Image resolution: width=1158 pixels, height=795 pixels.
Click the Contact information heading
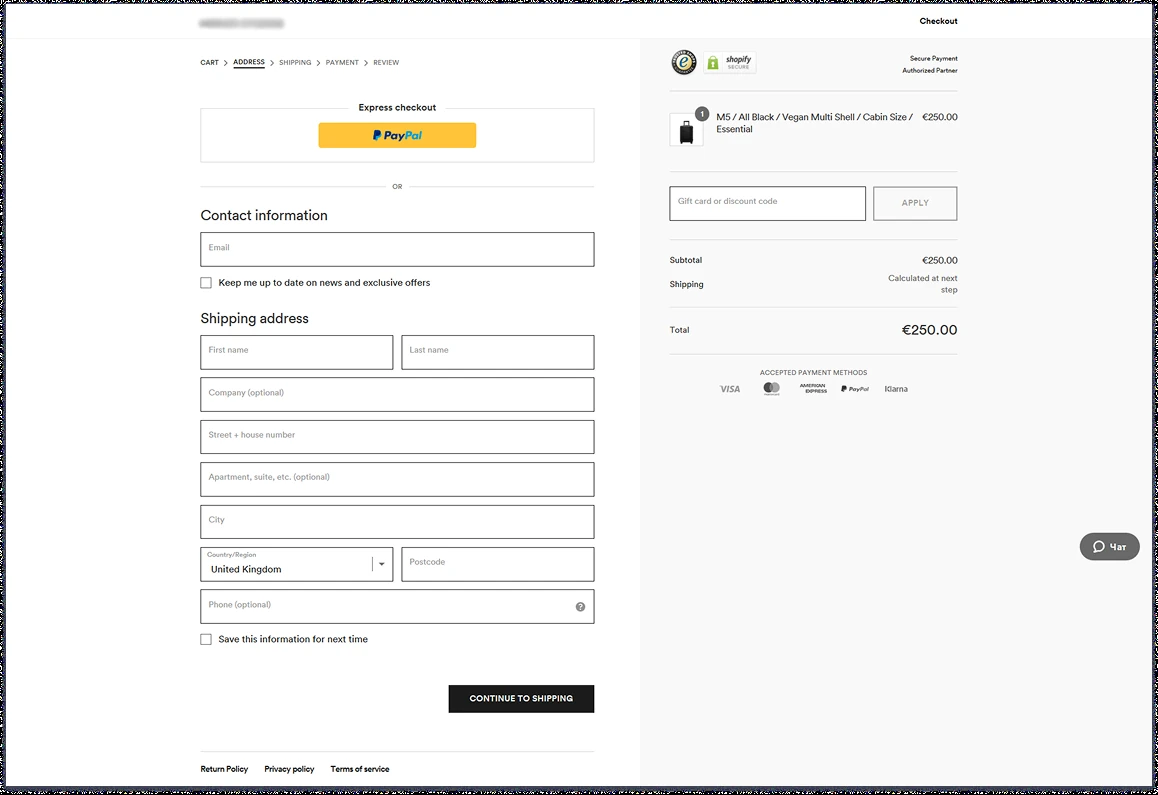pos(264,215)
